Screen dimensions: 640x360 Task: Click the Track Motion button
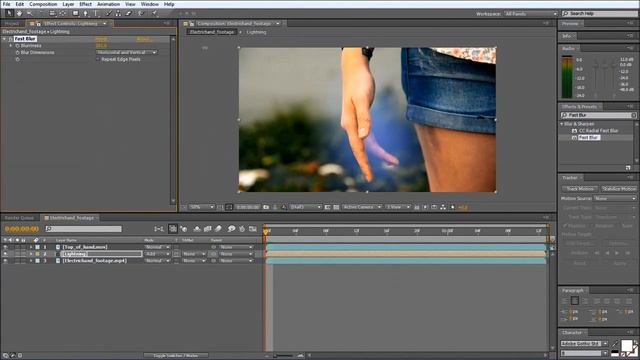[x=580, y=189]
